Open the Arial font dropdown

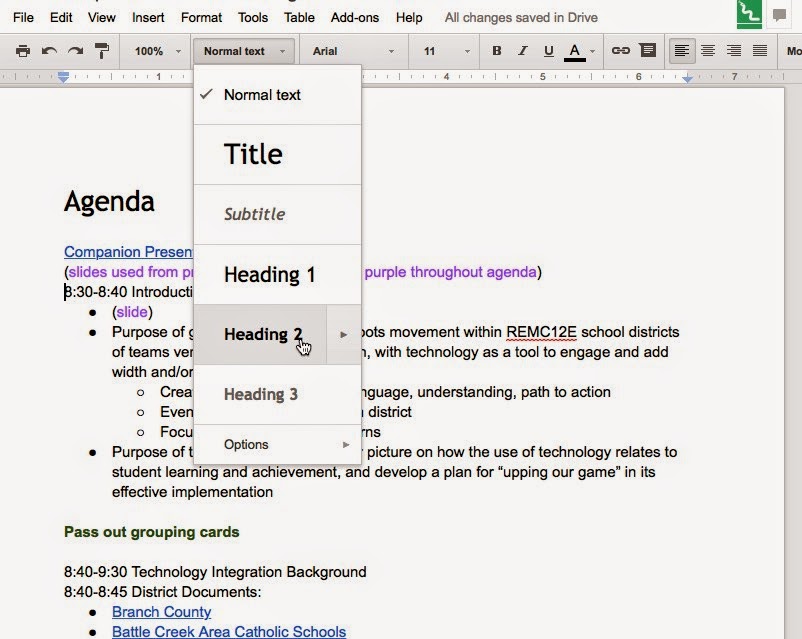[353, 51]
